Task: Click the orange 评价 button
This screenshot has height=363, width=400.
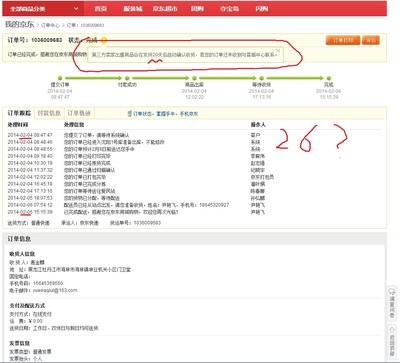Action: pos(371,40)
